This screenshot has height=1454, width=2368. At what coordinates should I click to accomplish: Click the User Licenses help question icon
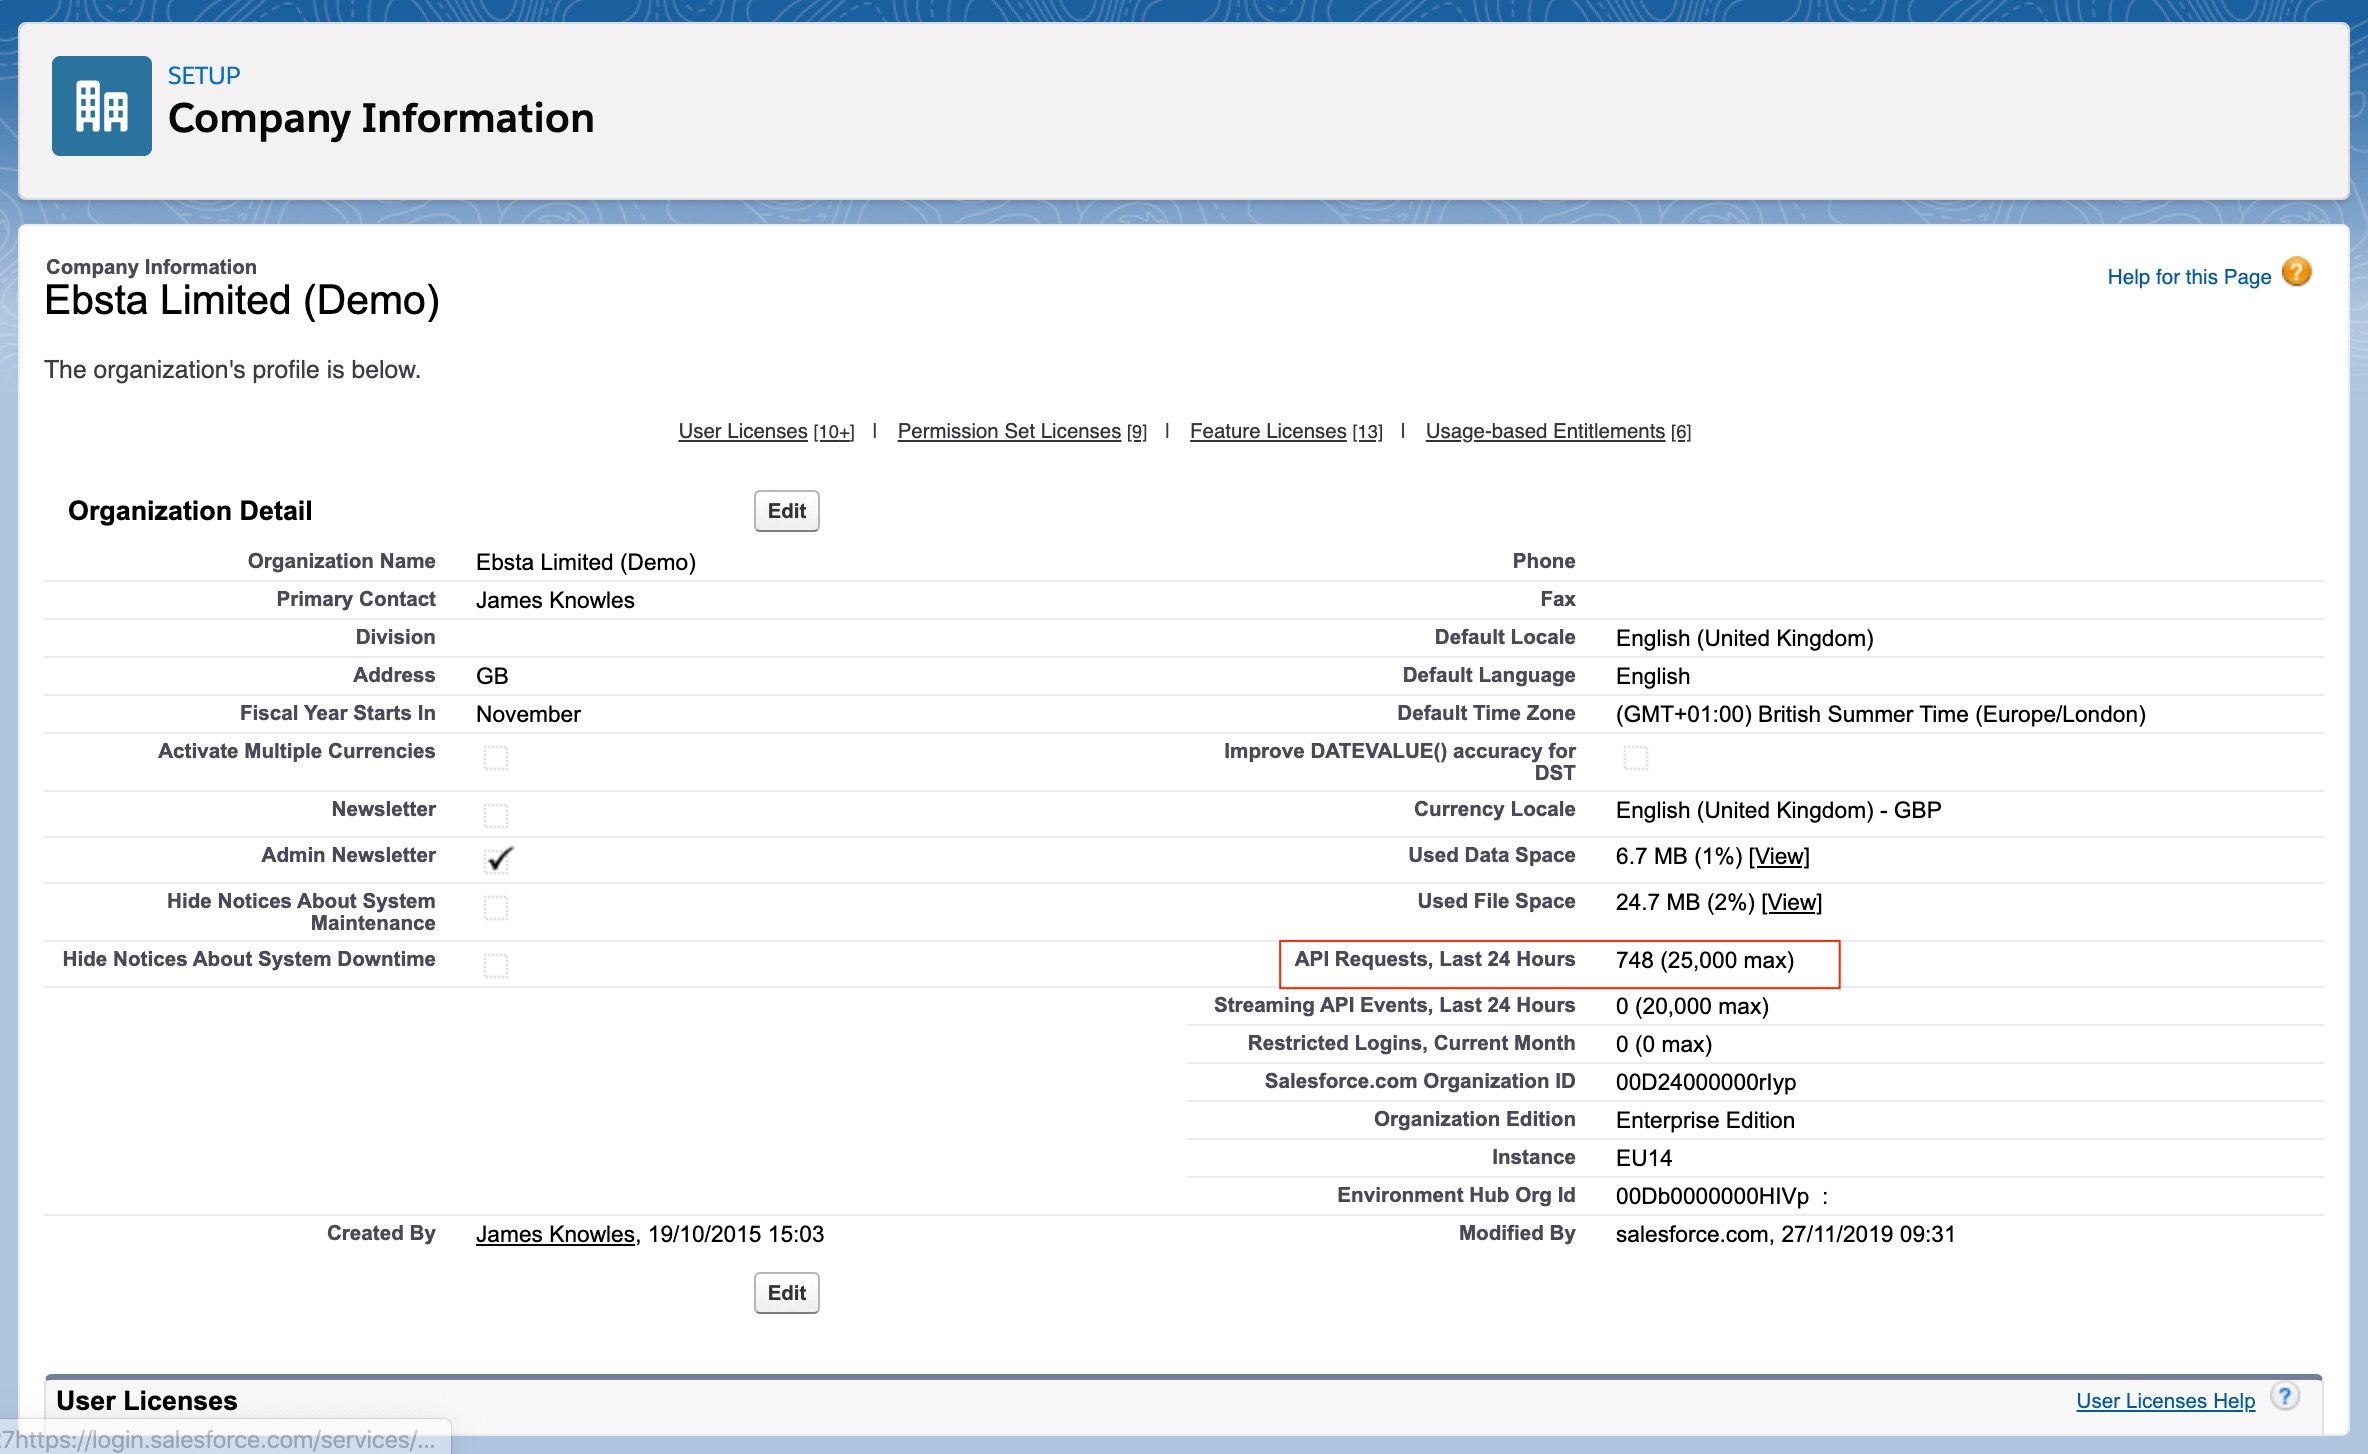click(2285, 1397)
